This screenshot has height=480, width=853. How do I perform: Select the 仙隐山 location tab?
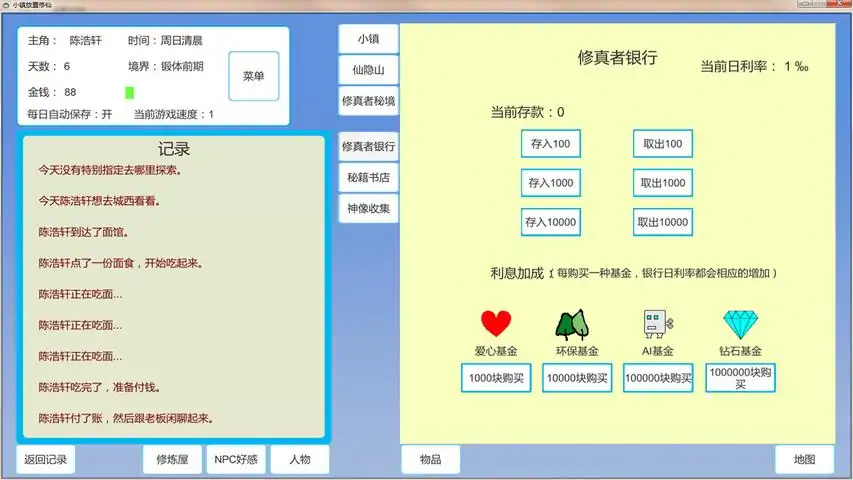pos(368,70)
